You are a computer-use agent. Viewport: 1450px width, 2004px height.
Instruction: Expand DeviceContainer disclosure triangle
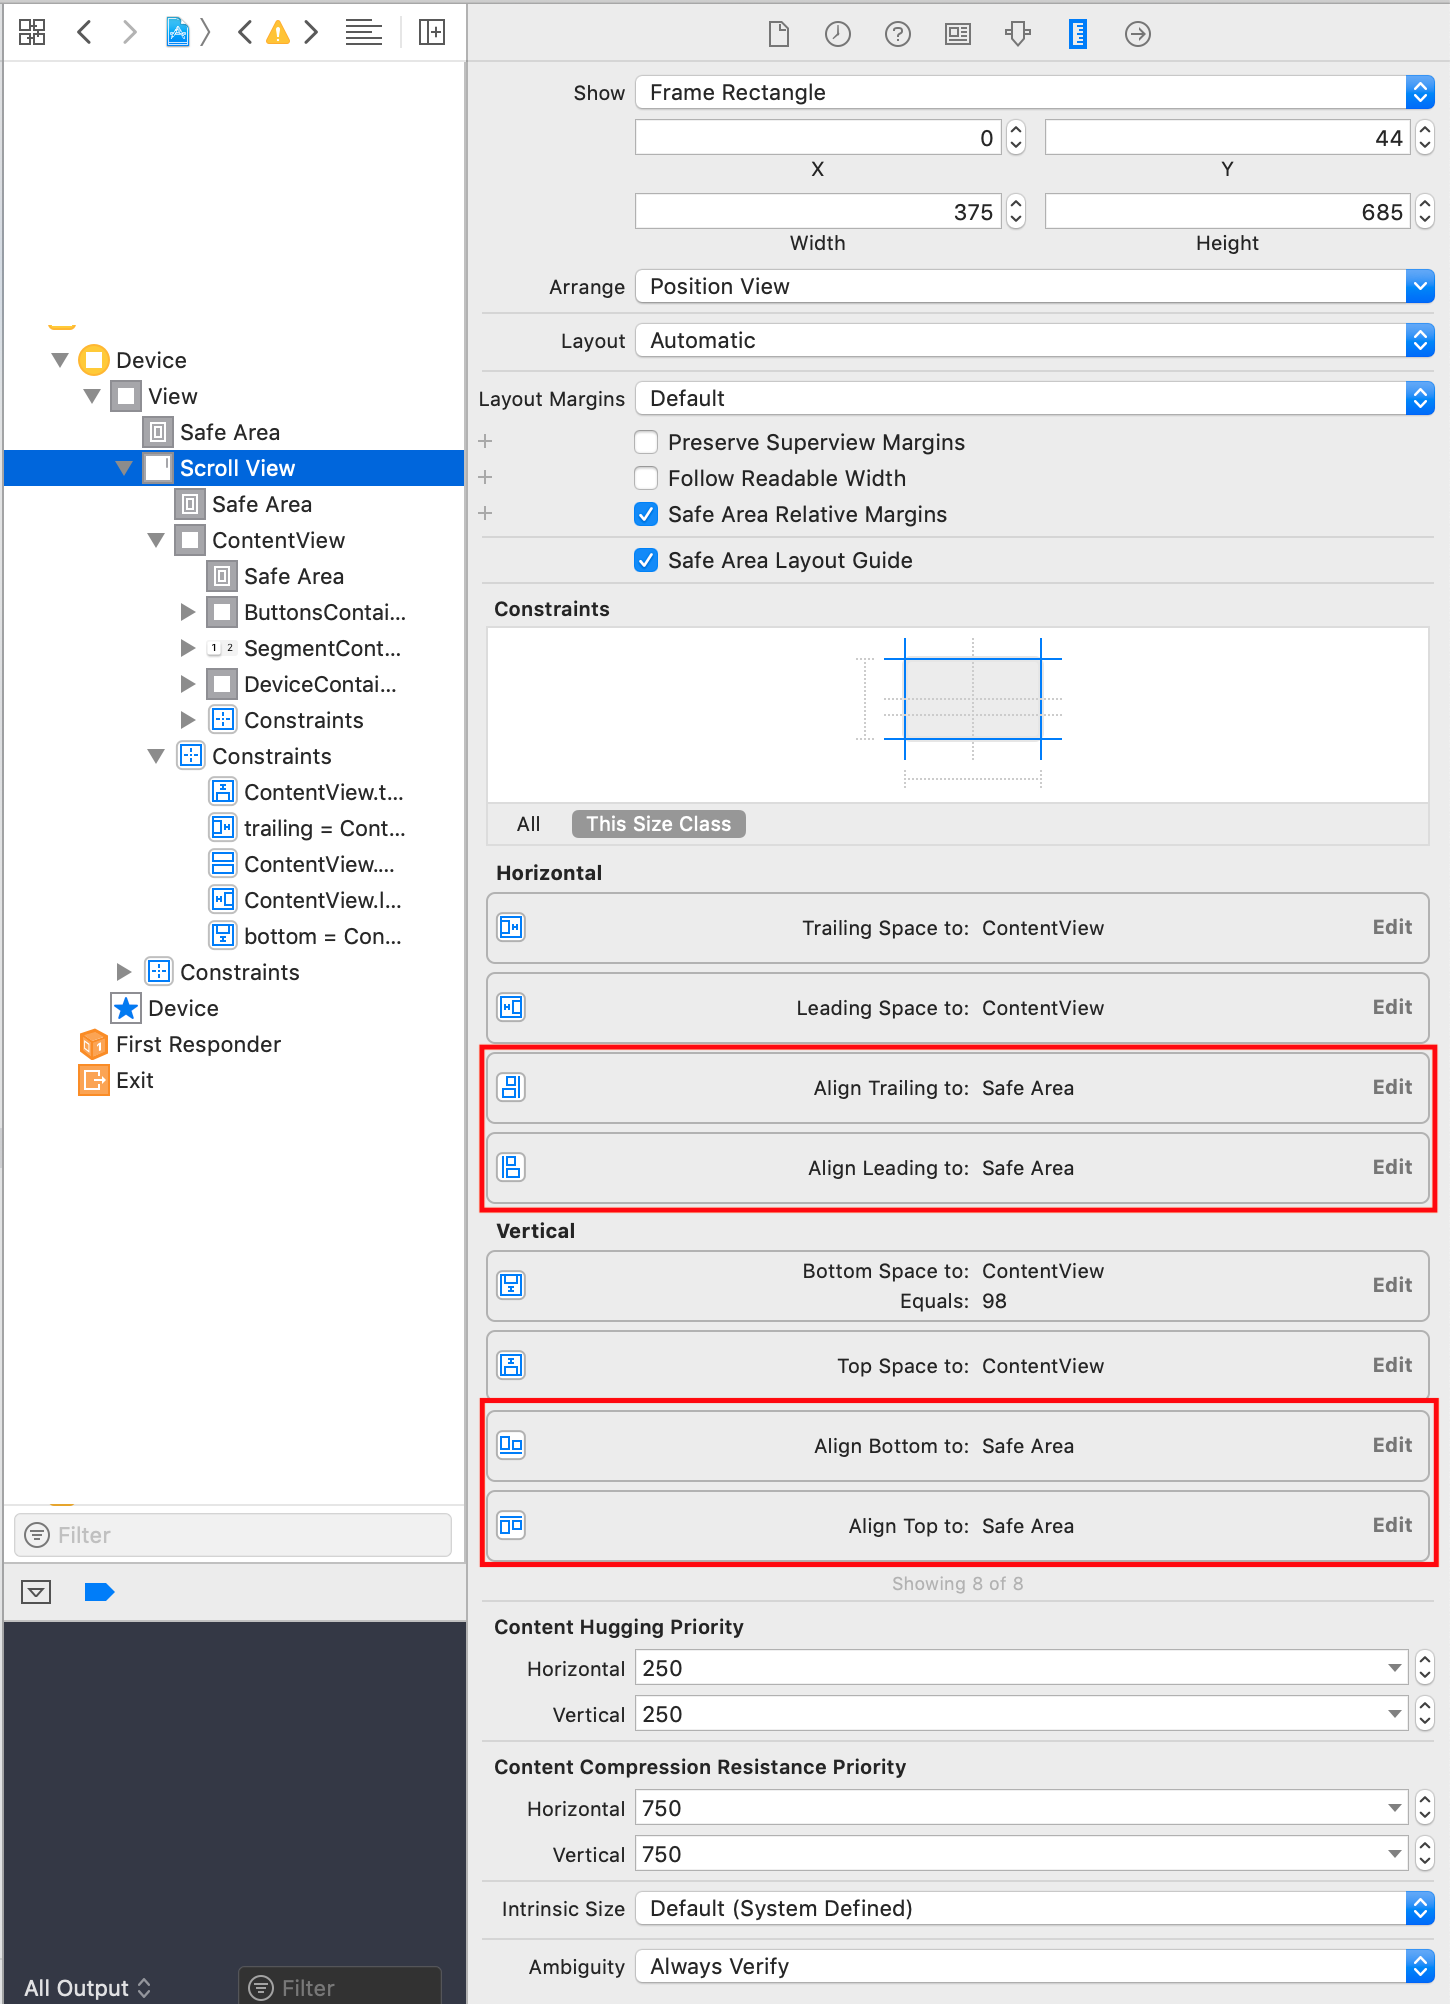(x=188, y=684)
